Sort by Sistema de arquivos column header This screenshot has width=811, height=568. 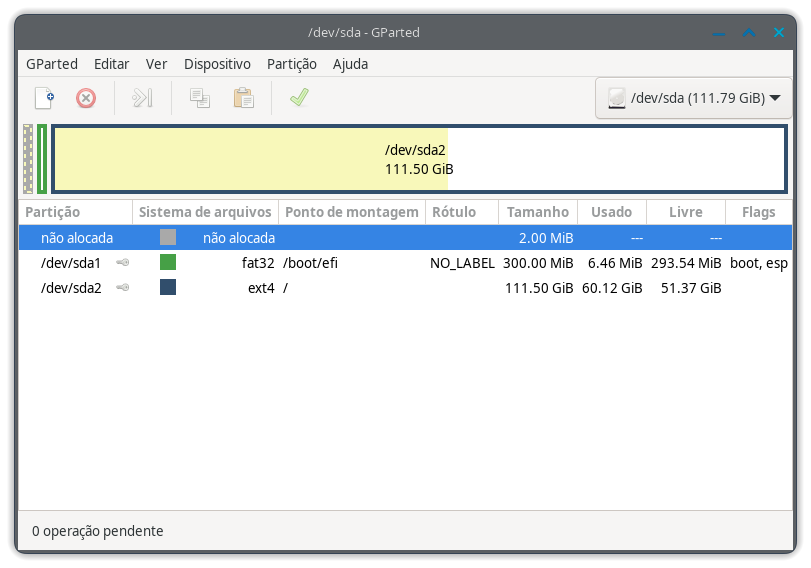coord(205,212)
